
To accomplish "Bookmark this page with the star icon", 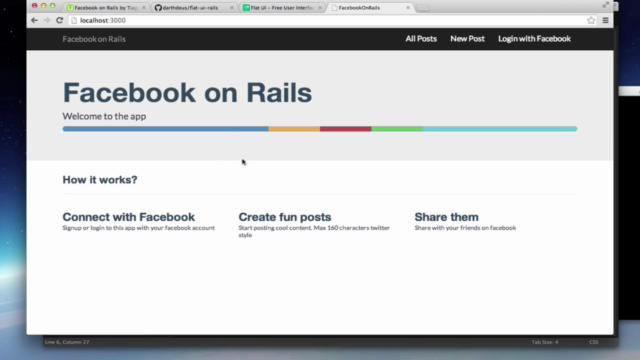I will click(x=591, y=20).
